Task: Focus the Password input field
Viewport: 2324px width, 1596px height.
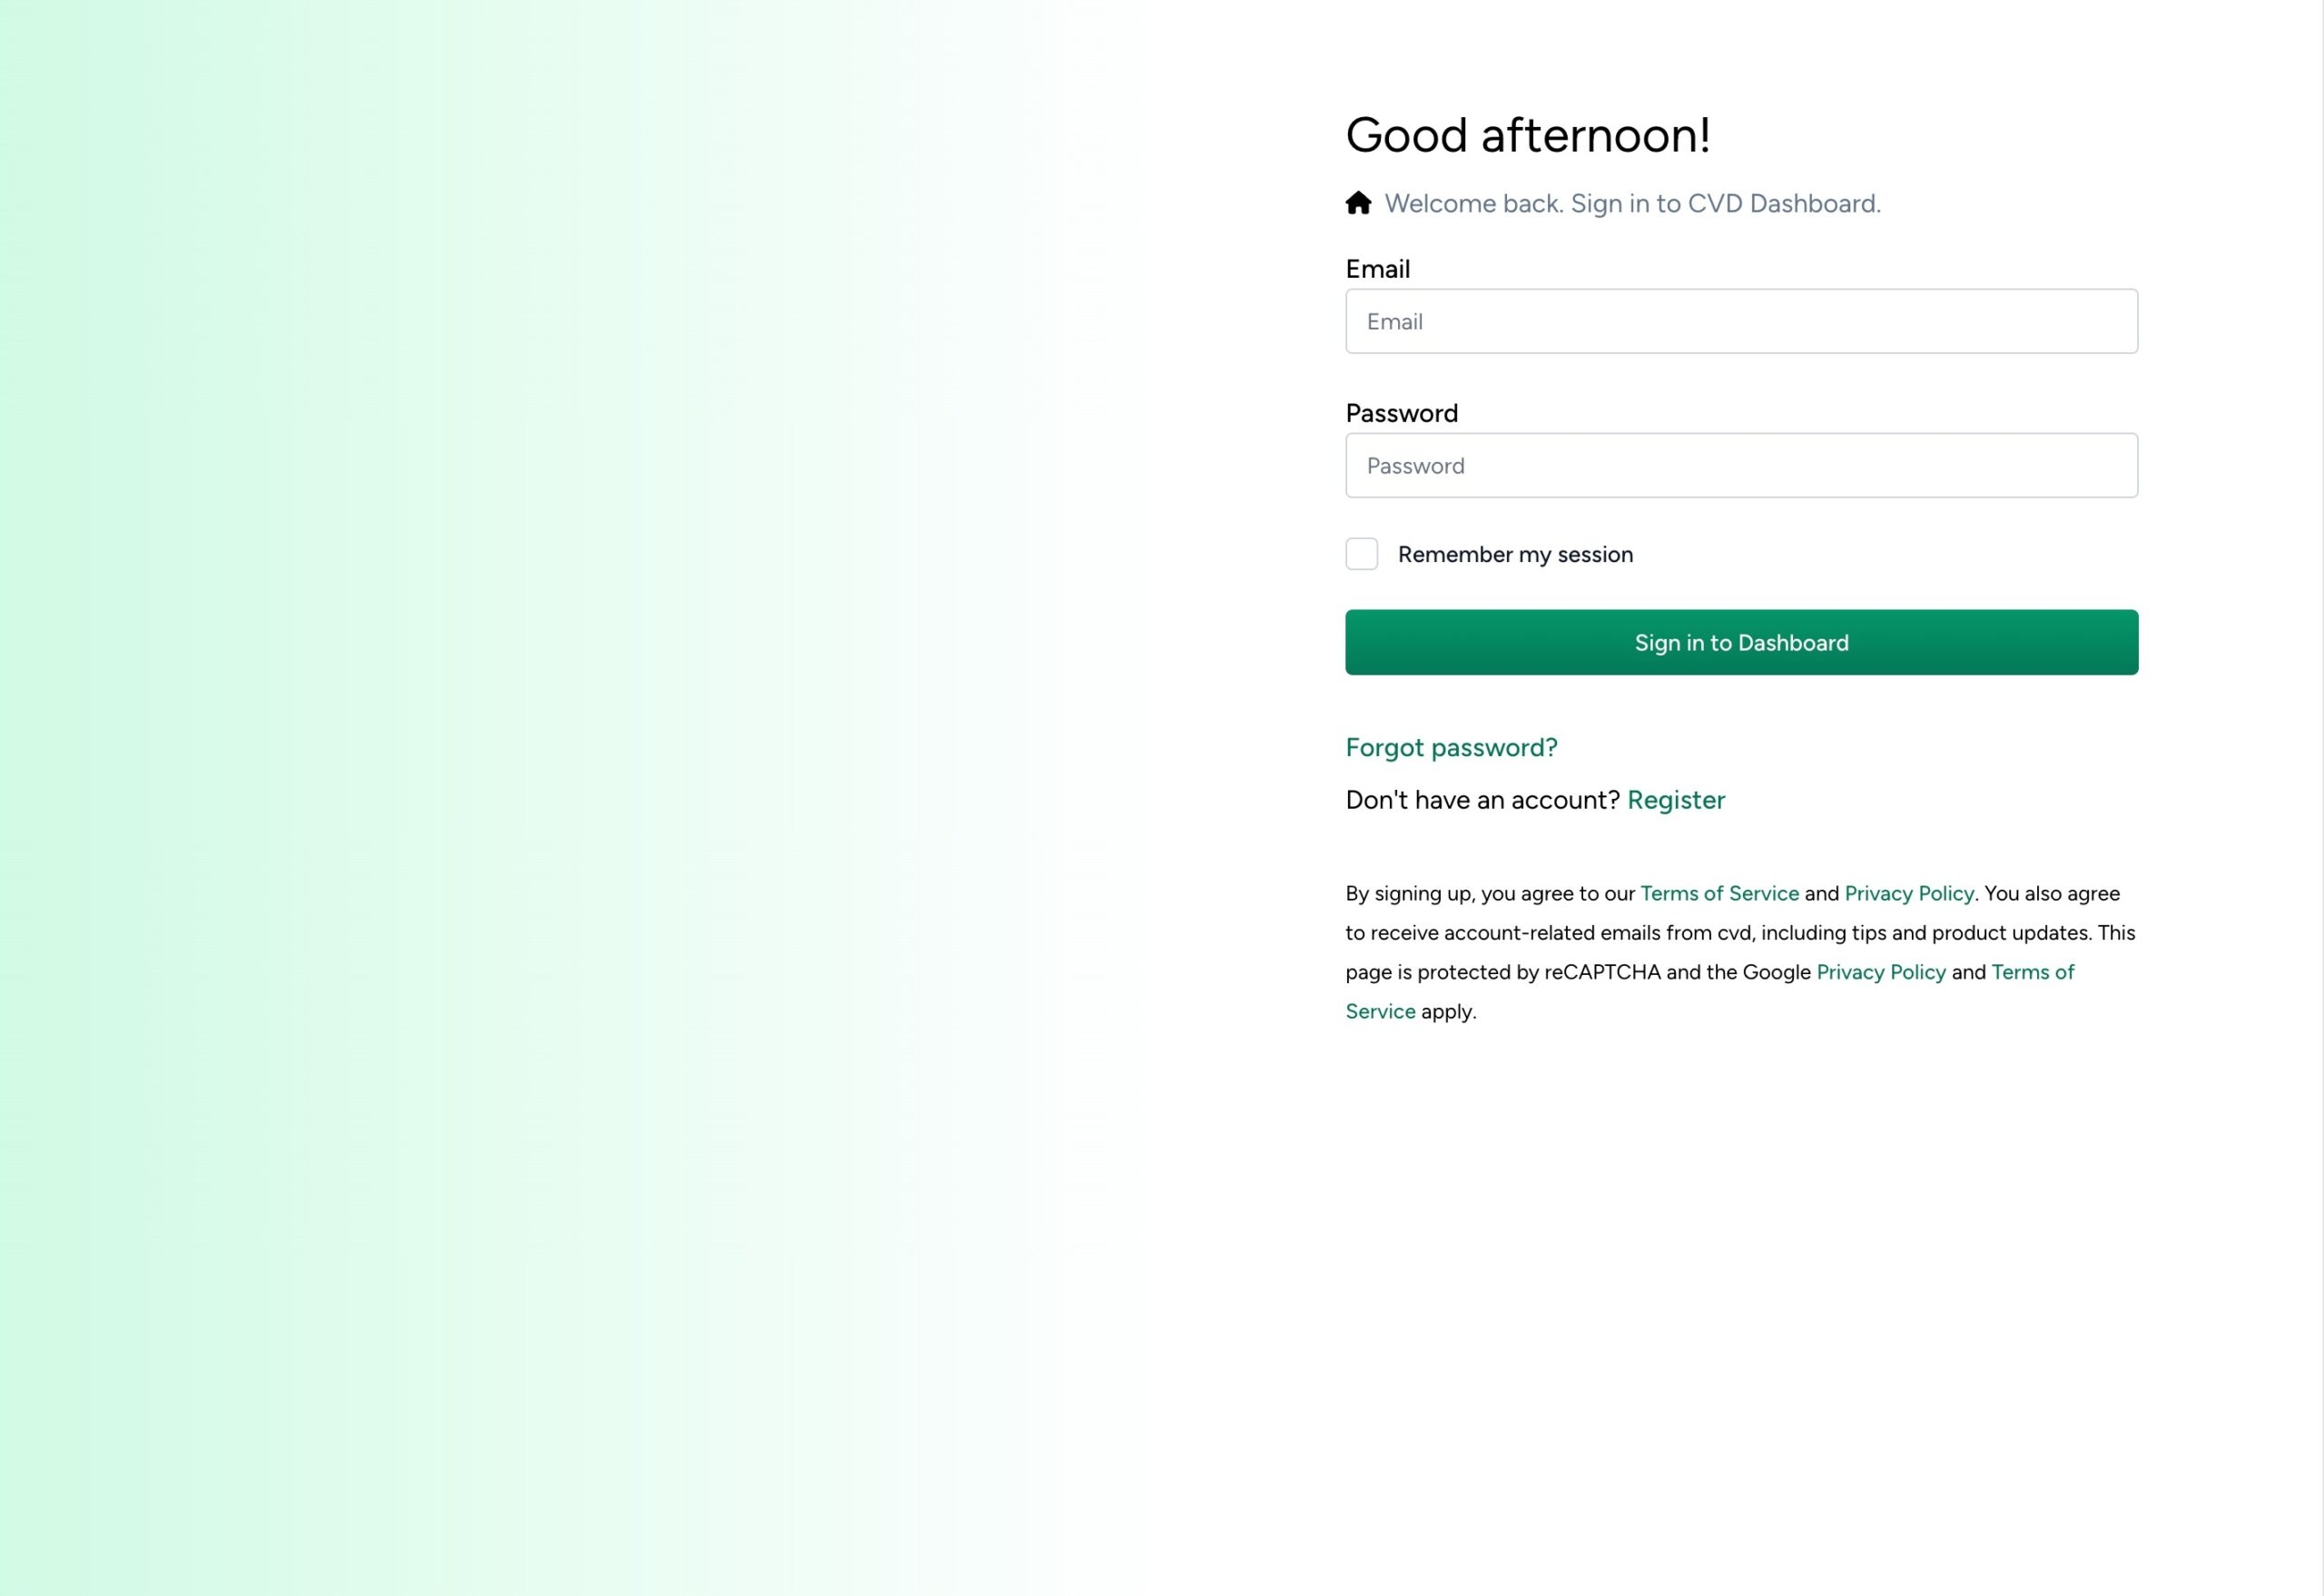Action: [x=1741, y=465]
